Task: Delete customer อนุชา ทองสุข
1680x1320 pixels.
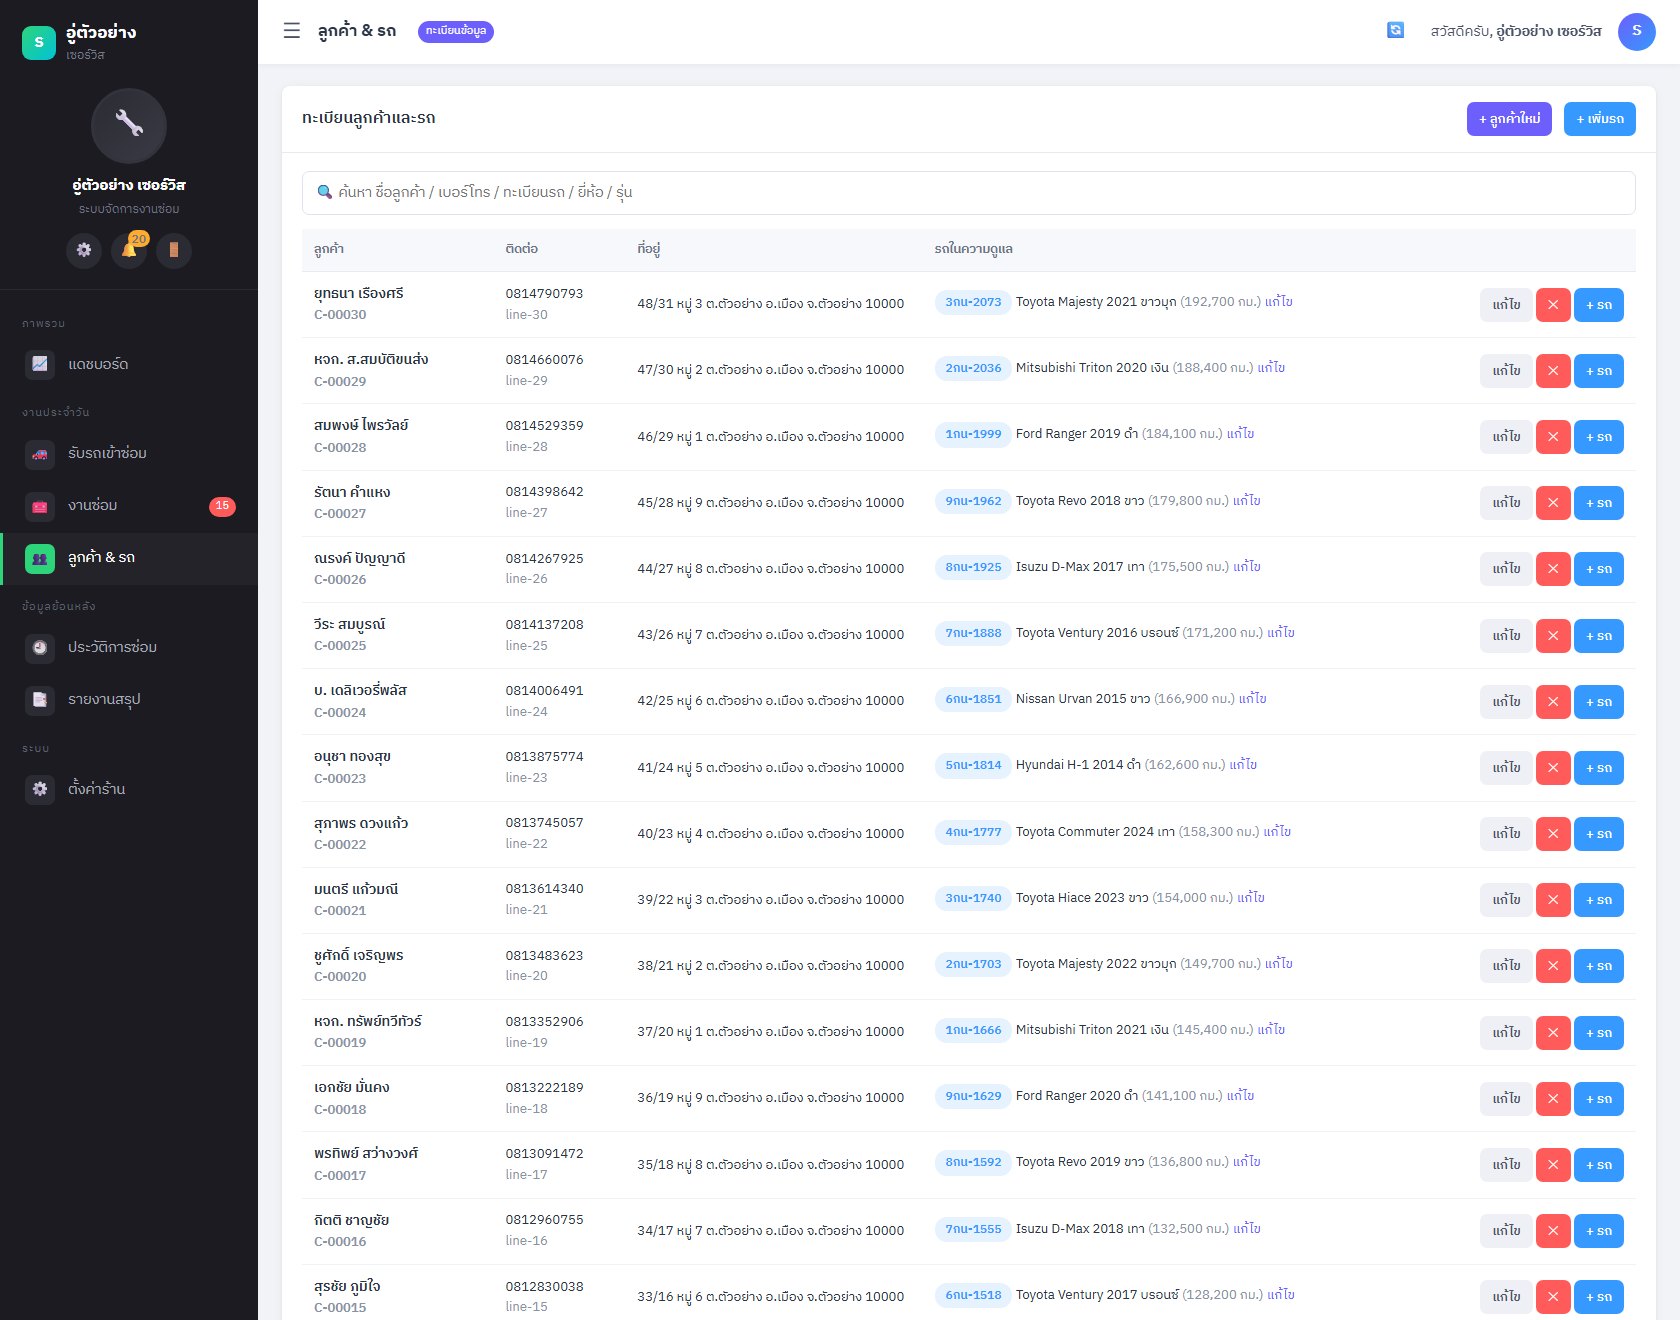Action: click(x=1553, y=768)
